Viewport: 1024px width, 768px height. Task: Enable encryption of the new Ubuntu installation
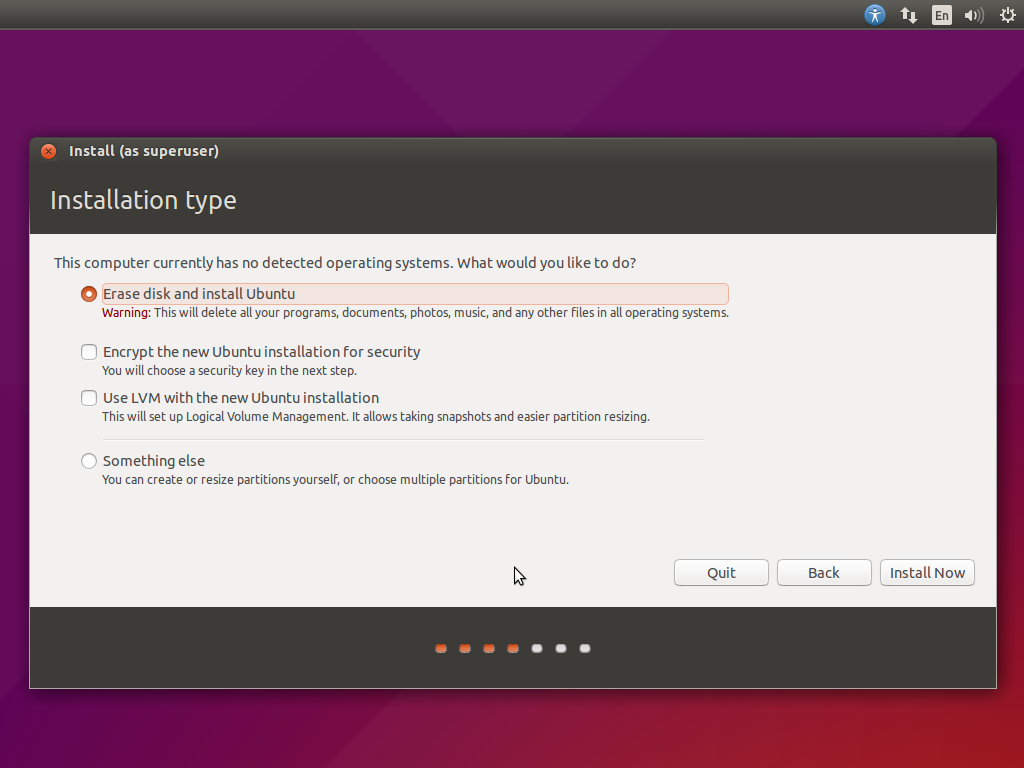click(x=89, y=352)
